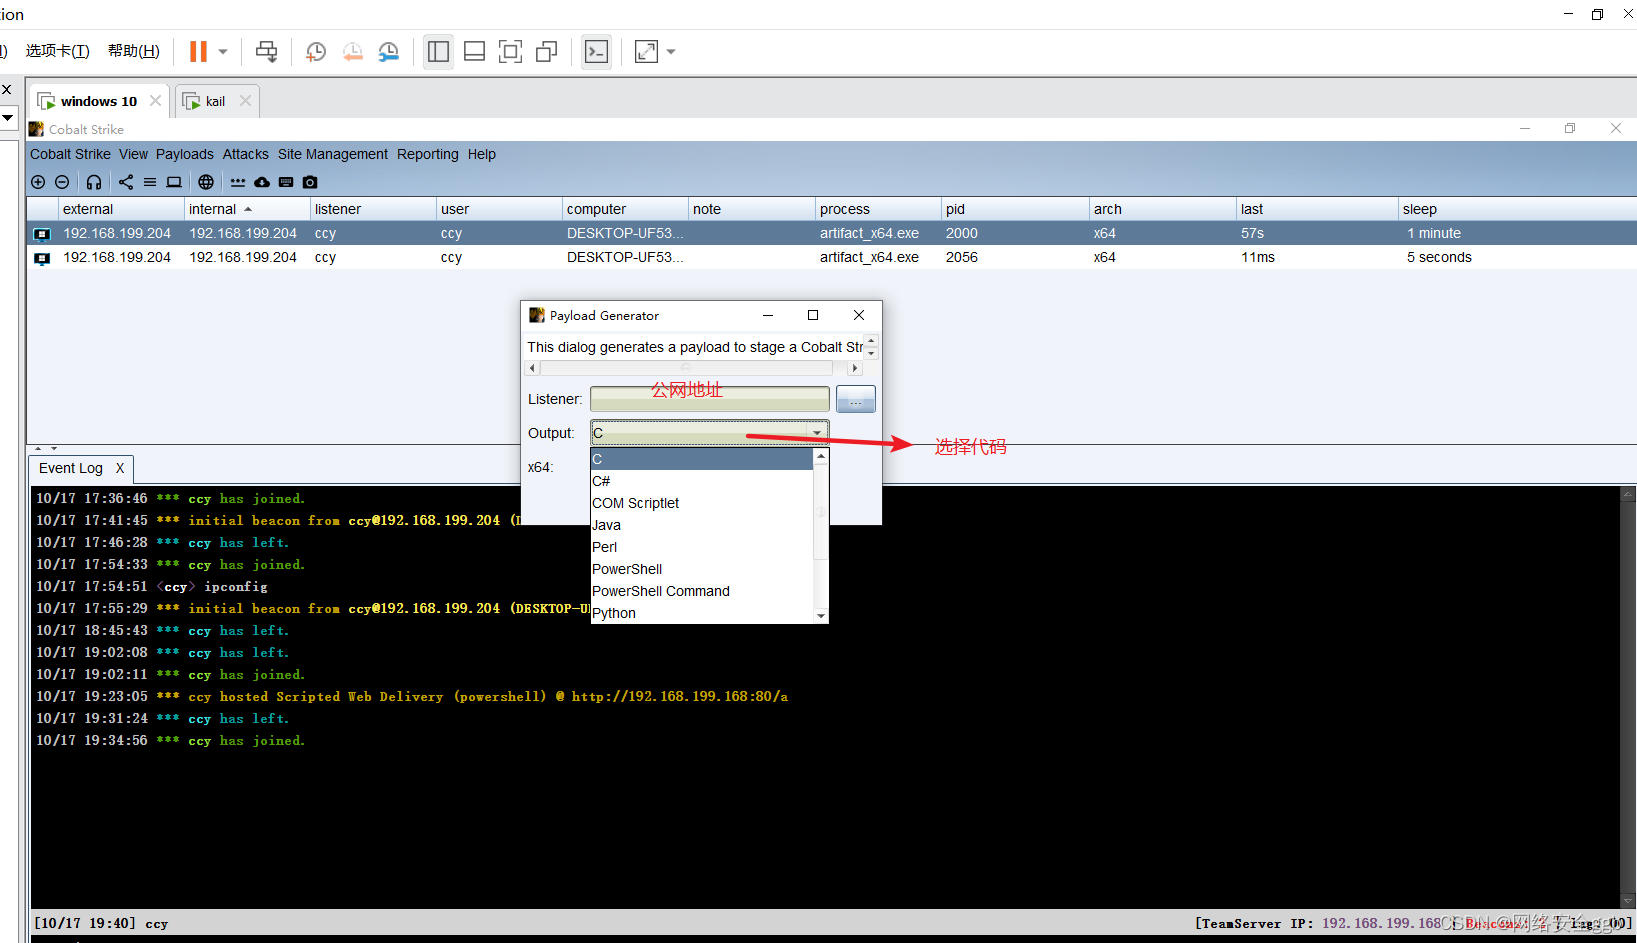Open the Cobalt Strike Help menu

click(x=482, y=154)
